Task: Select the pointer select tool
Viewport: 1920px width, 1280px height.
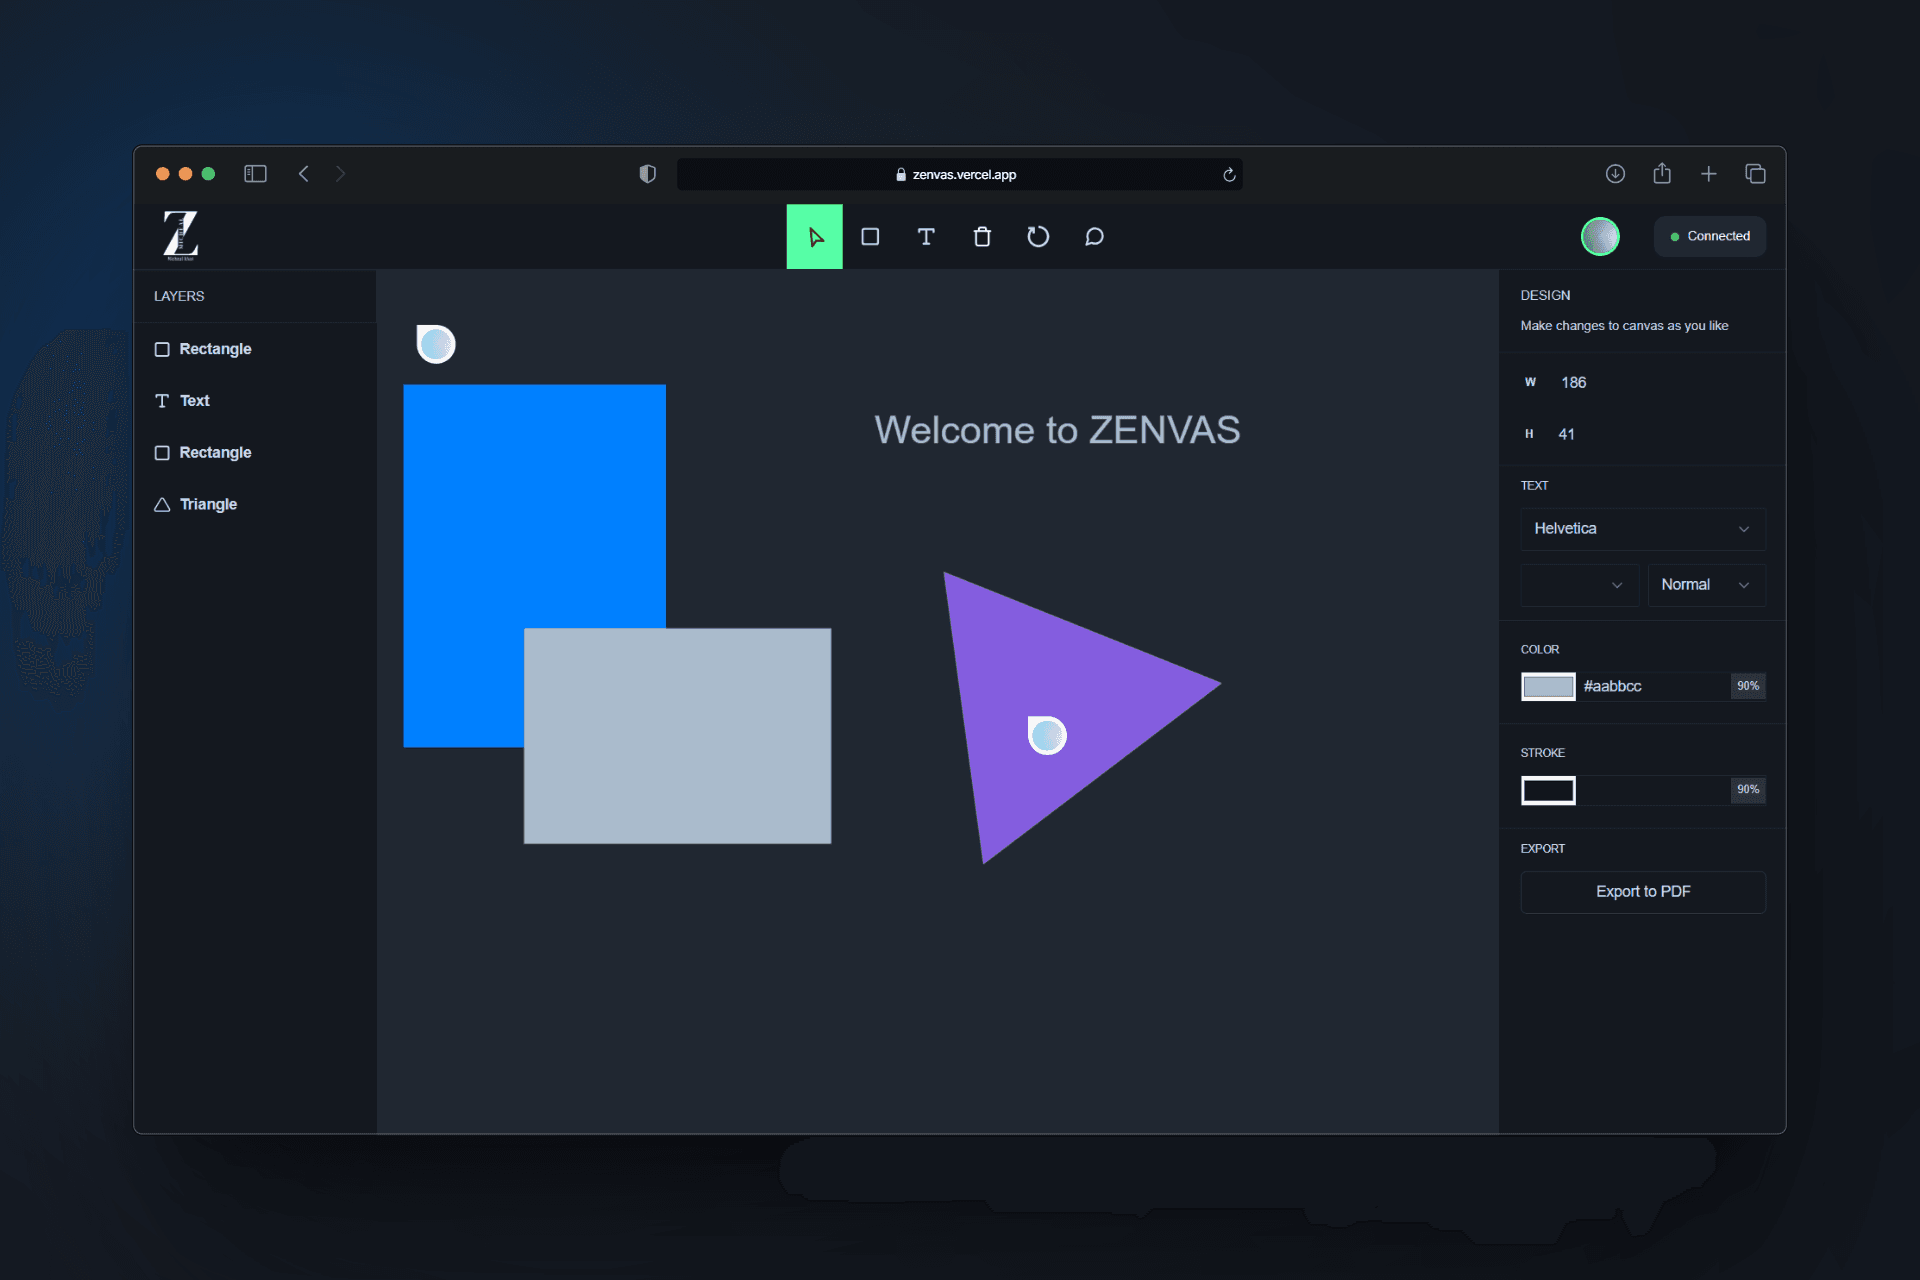Action: (814, 237)
